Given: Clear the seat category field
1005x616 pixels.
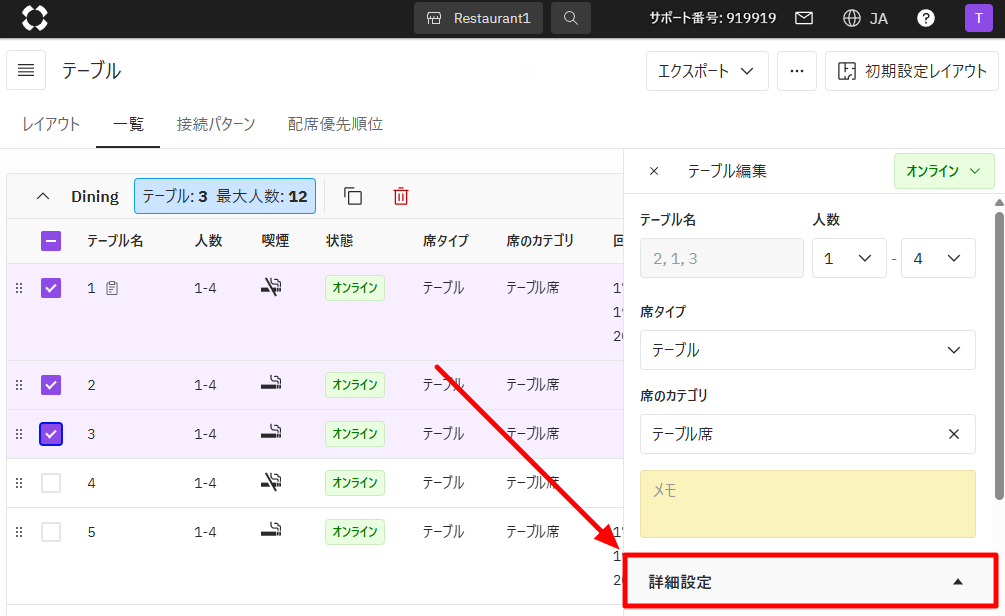Looking at the screenshot, I should click(x=953, y=434).
